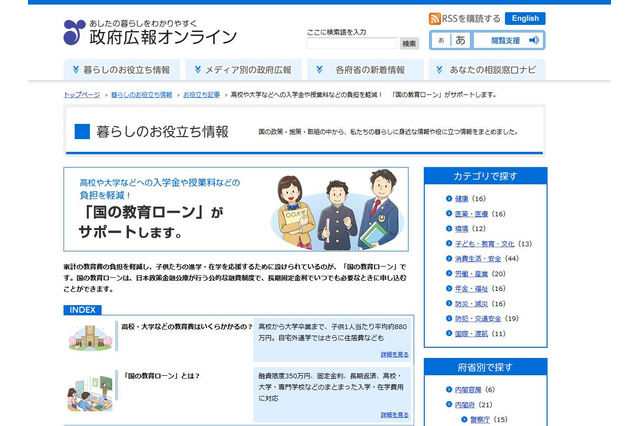Switch site language with English button
This screenshot has height=426, width=640.
coord(525,18)
